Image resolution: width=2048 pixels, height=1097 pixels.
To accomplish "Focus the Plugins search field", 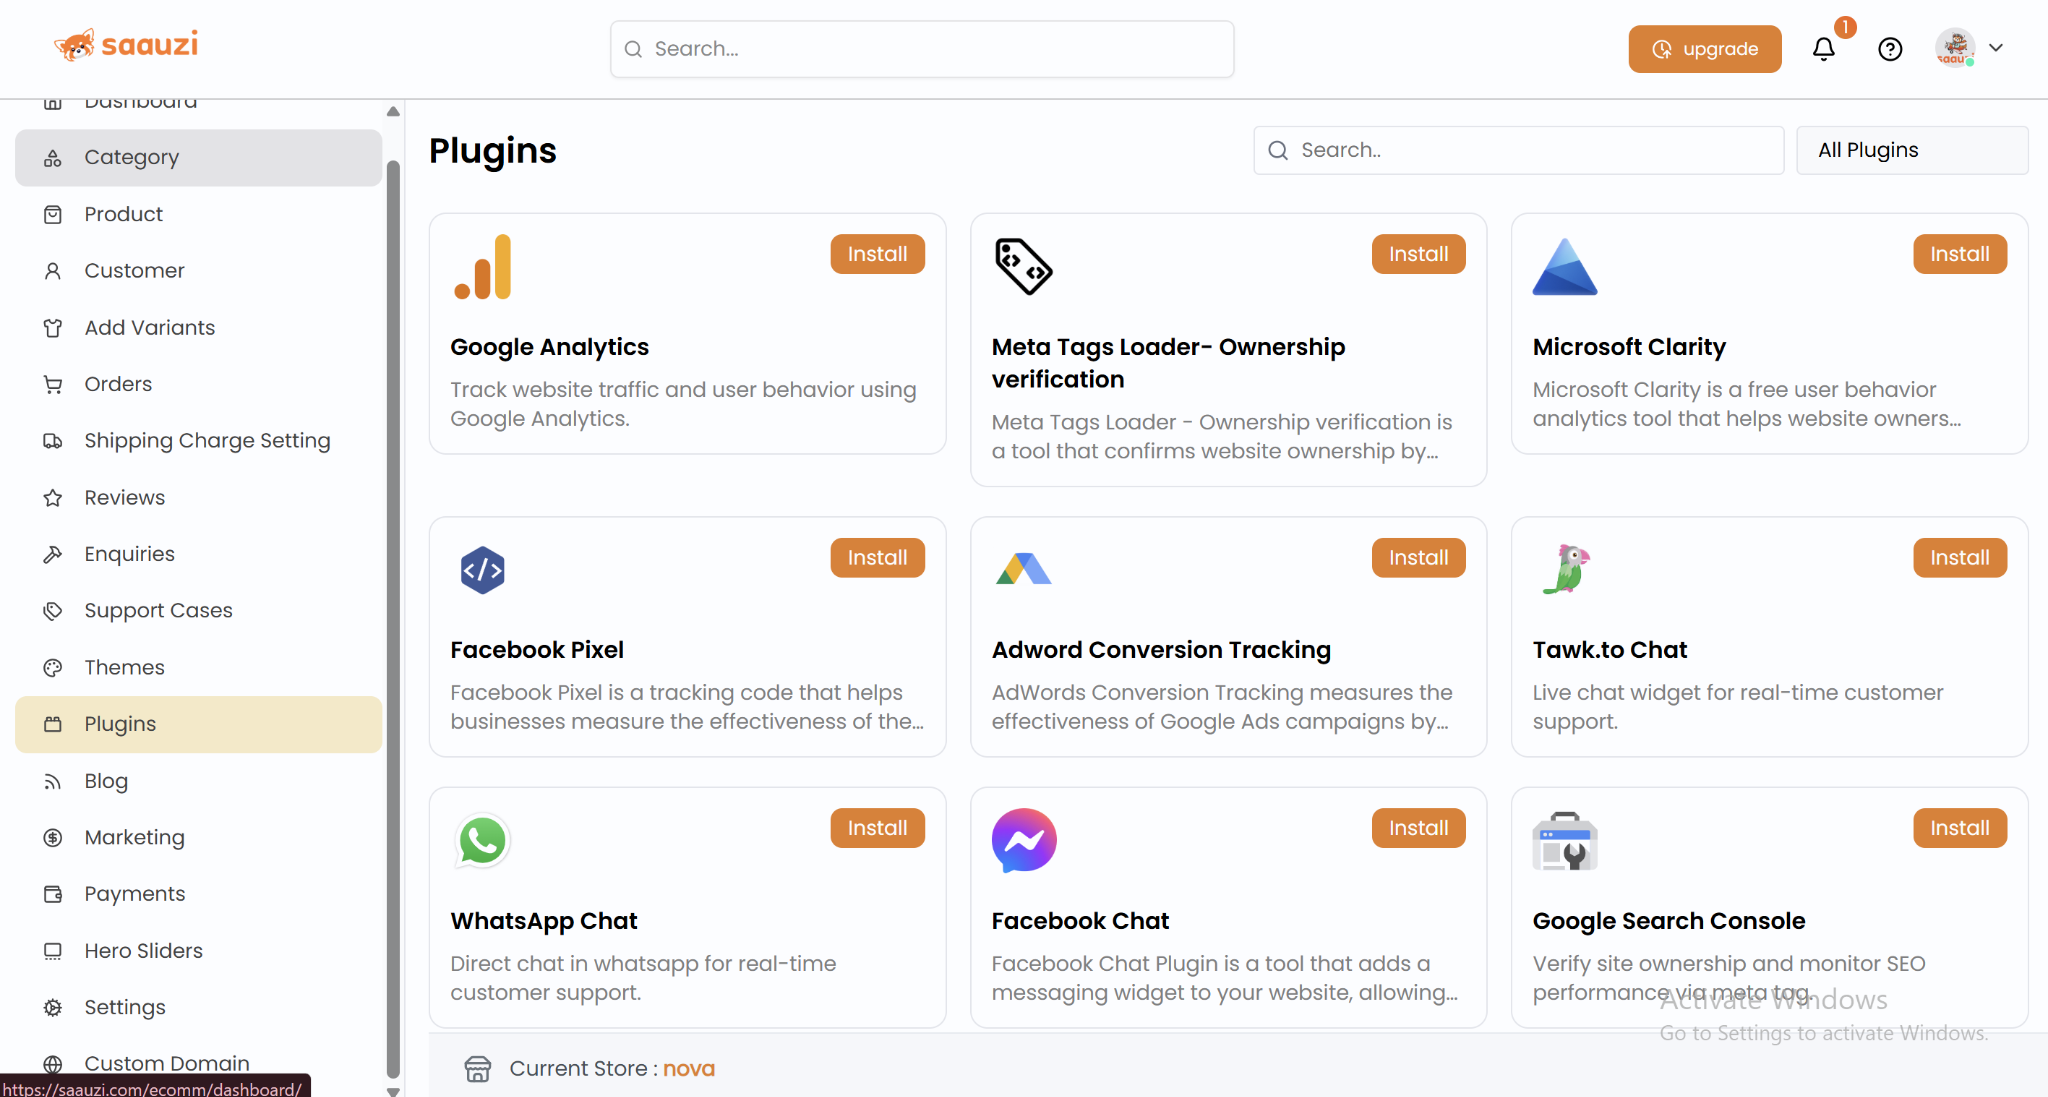I will 1518,150.
